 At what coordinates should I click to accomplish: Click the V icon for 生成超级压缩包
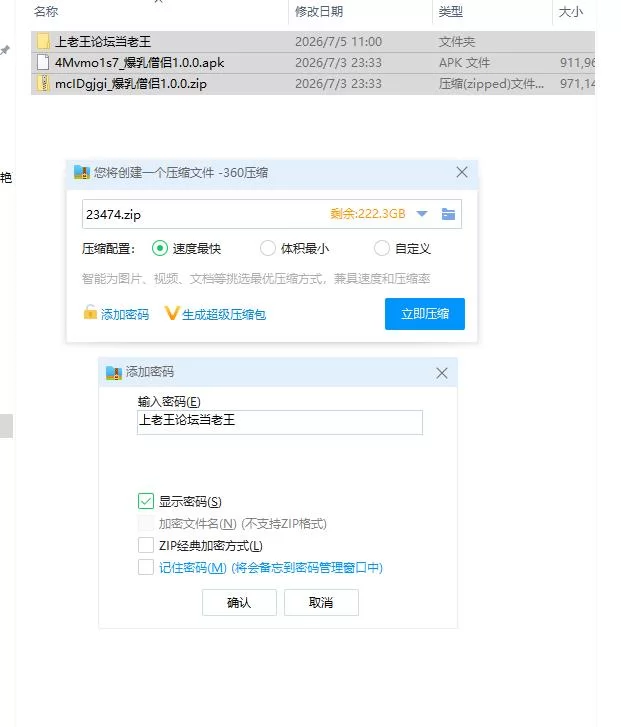[x=171, y=313]
